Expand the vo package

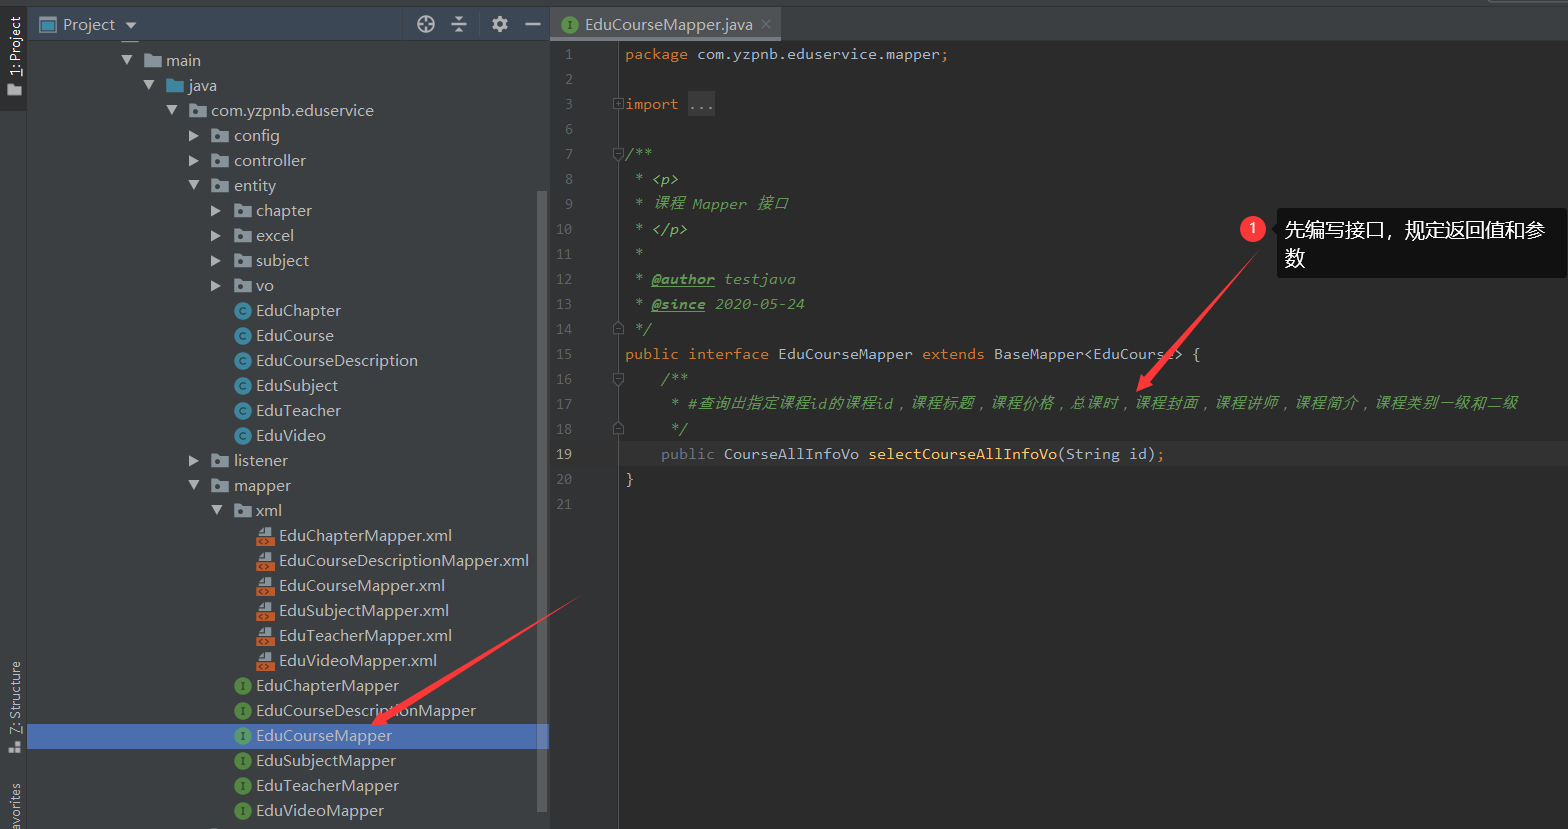(x=216, y=285)
